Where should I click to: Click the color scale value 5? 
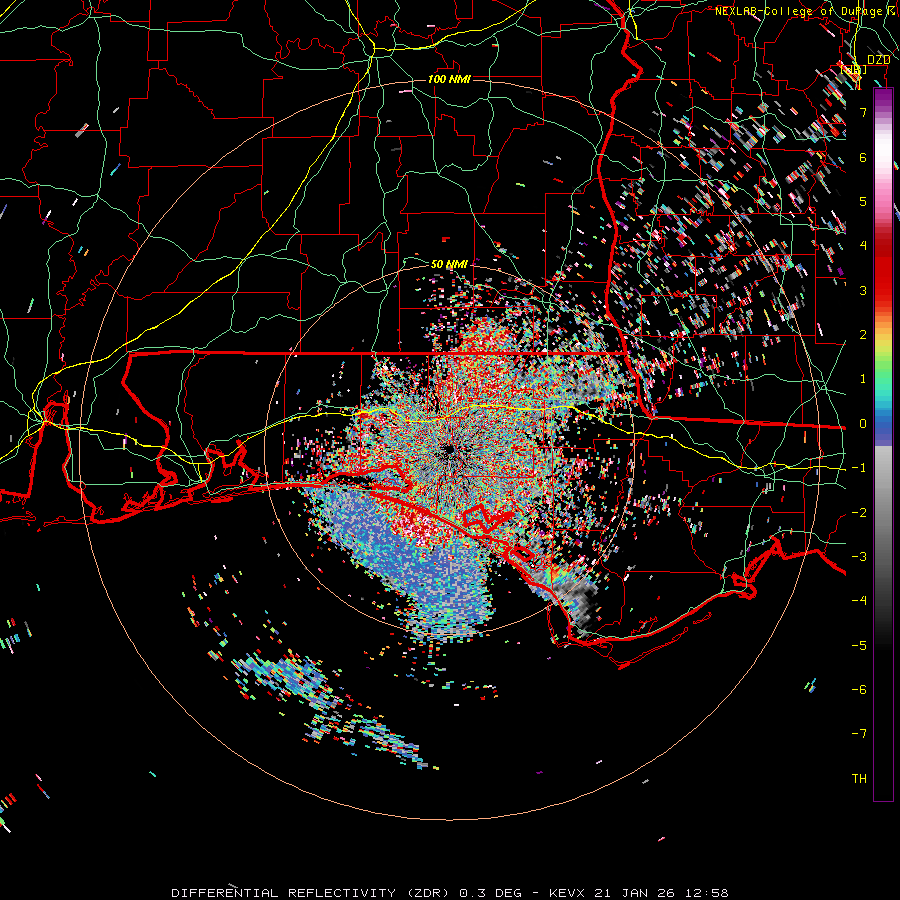coord(863,201)
